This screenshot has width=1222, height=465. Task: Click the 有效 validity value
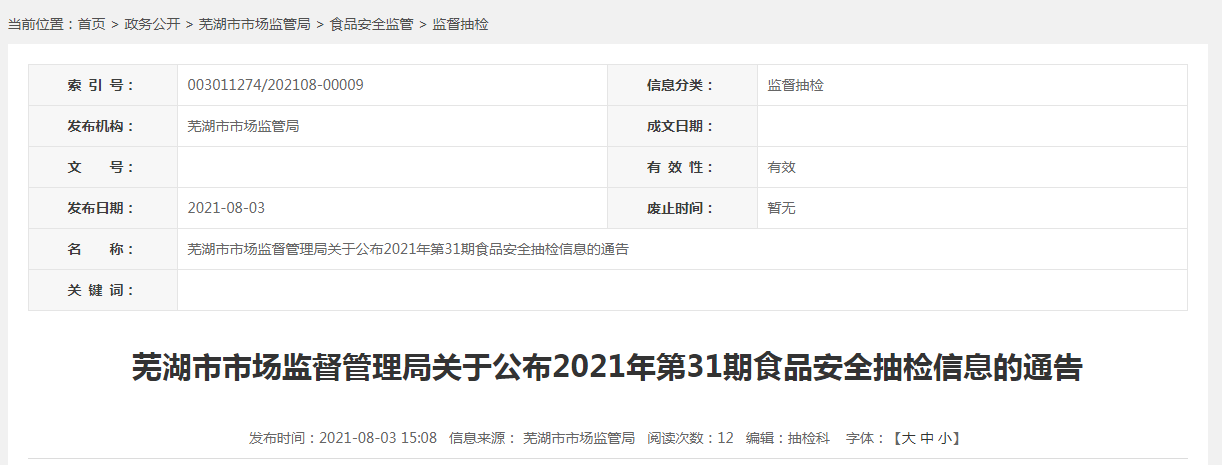click(x=781, y=167)
